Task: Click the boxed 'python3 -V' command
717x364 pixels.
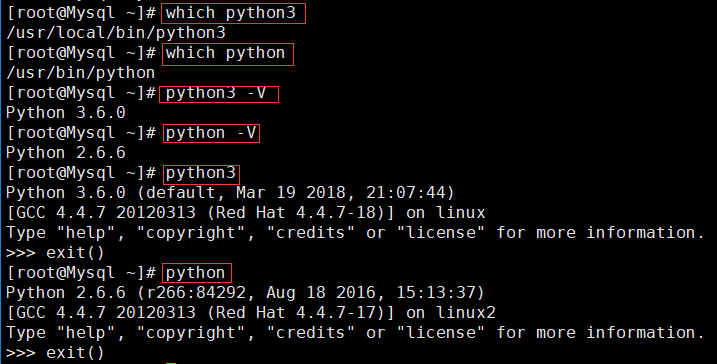Action: [x=219, y=94]
